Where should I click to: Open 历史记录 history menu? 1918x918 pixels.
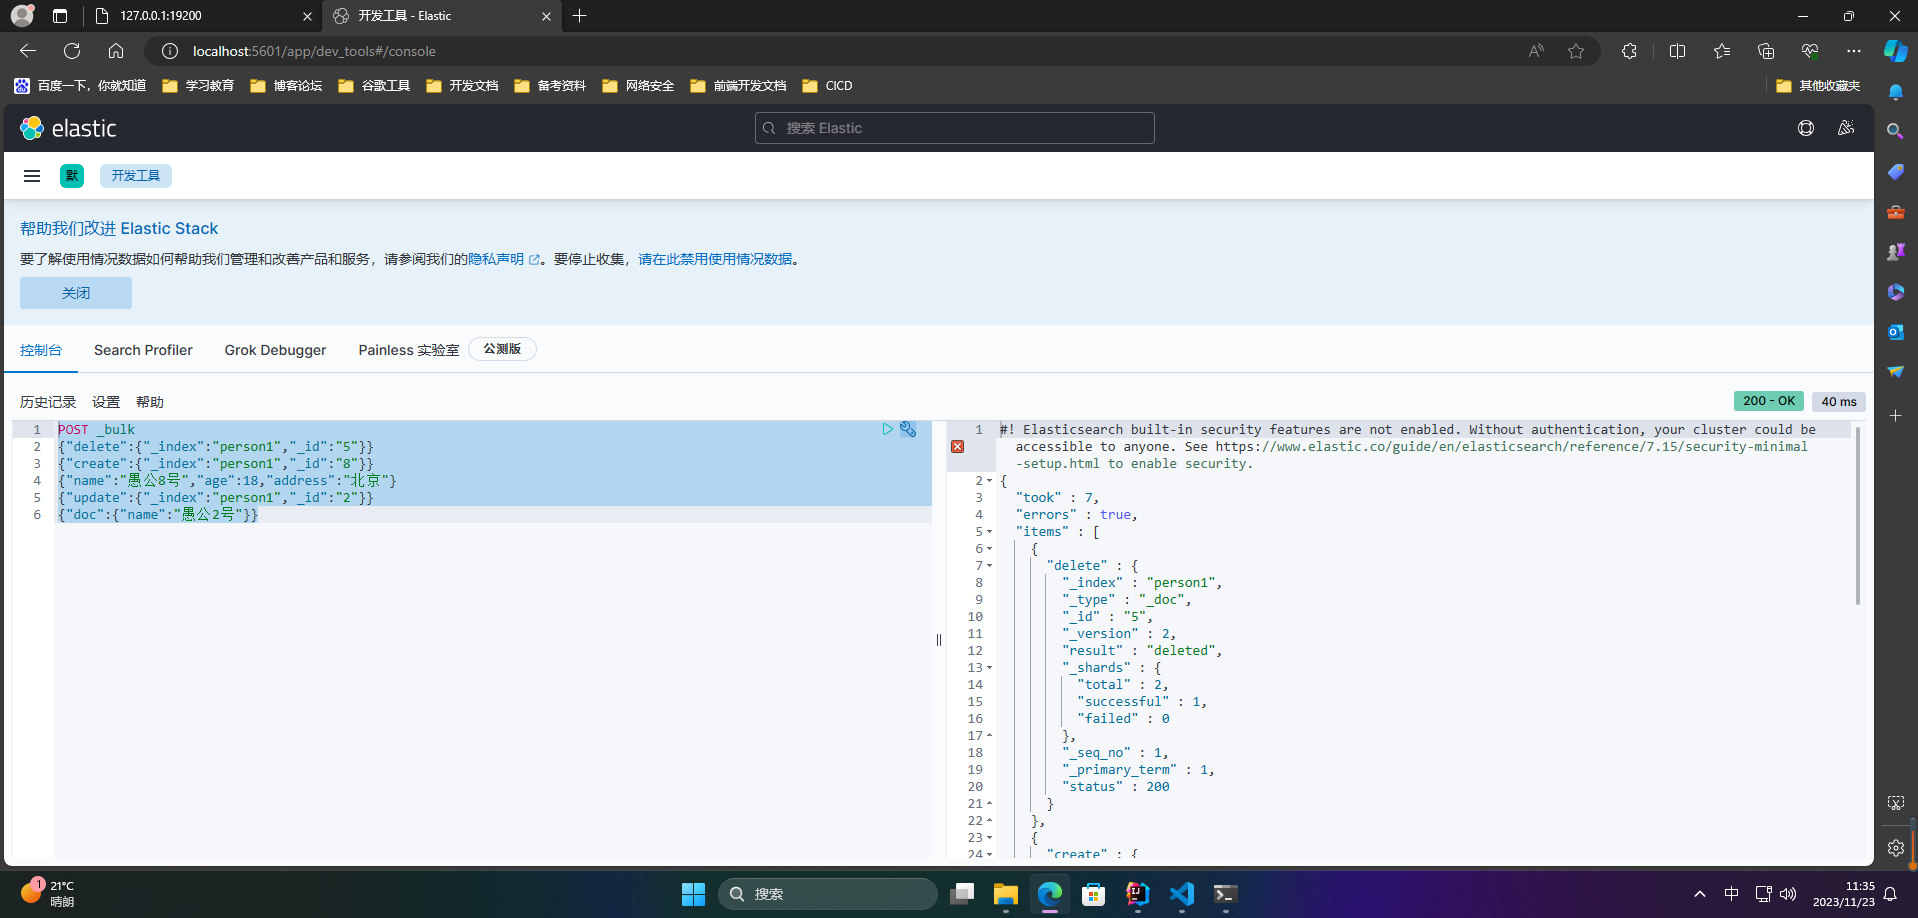tap(48, 402)
